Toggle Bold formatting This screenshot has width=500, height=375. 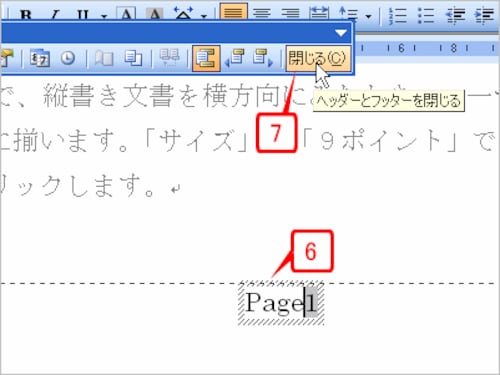[25, 13]
